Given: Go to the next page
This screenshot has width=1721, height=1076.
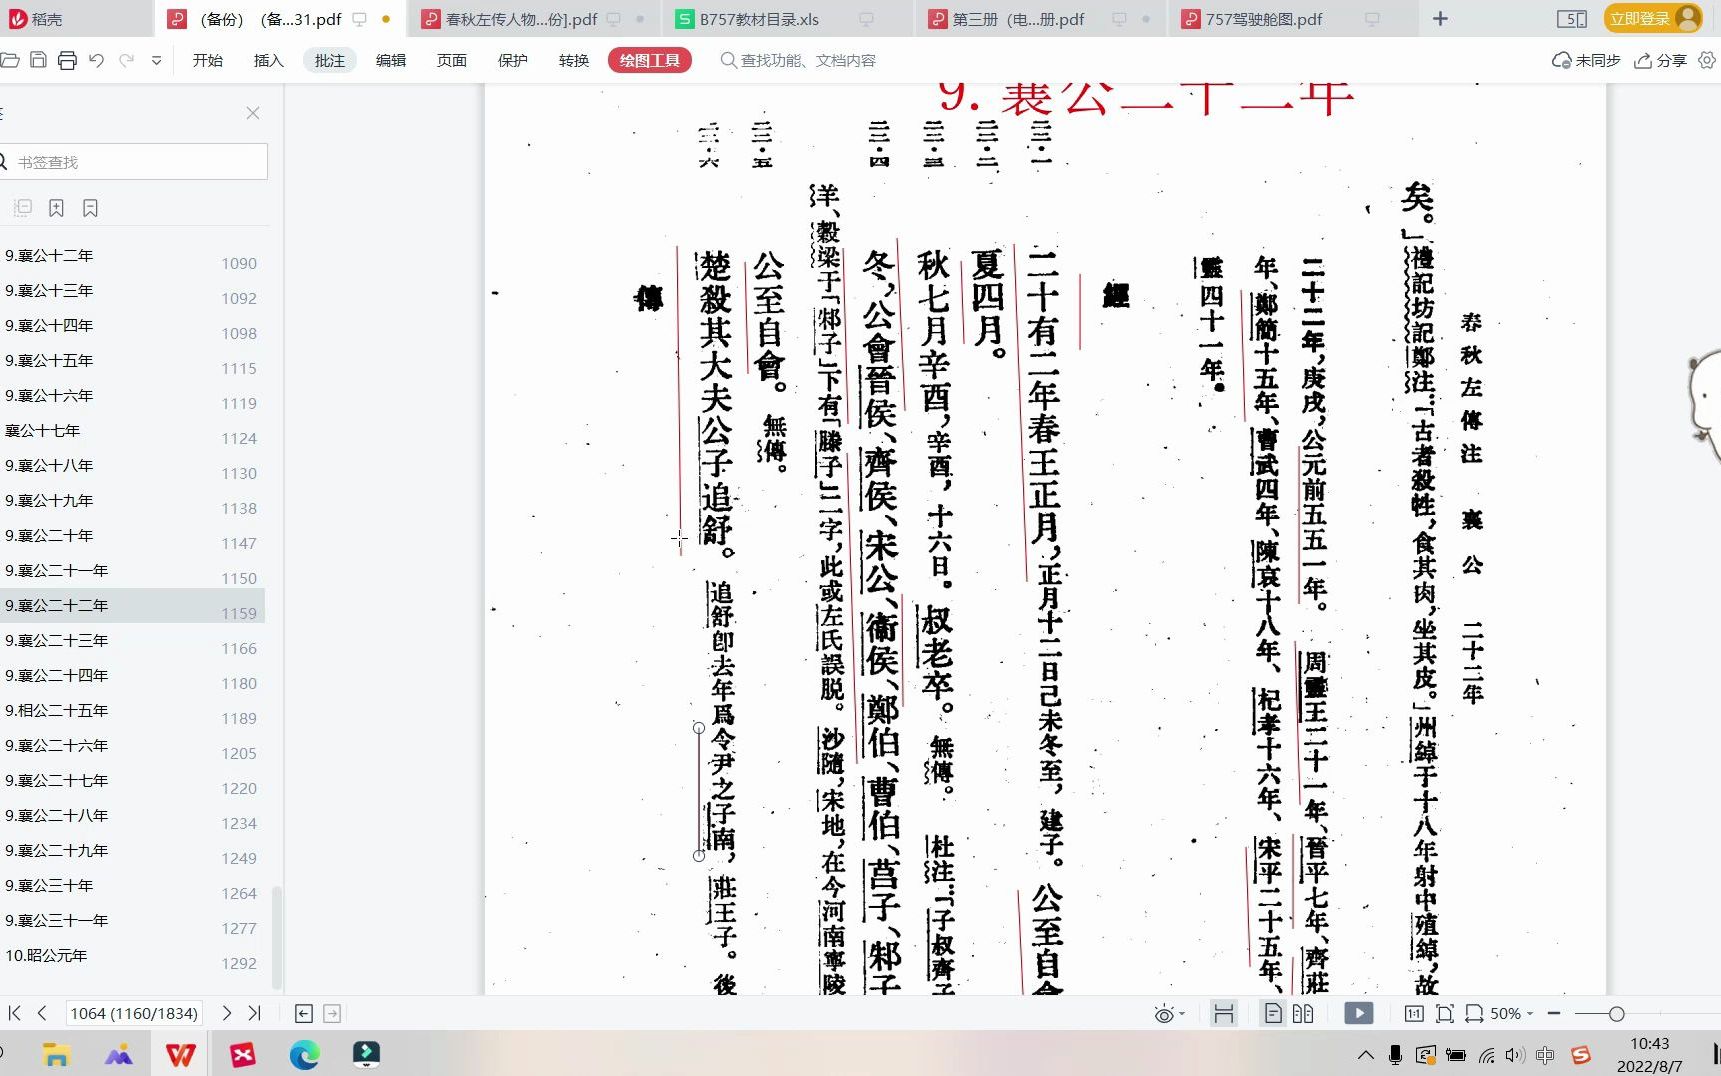Looking at the screenshot, I should point(227,1013).
